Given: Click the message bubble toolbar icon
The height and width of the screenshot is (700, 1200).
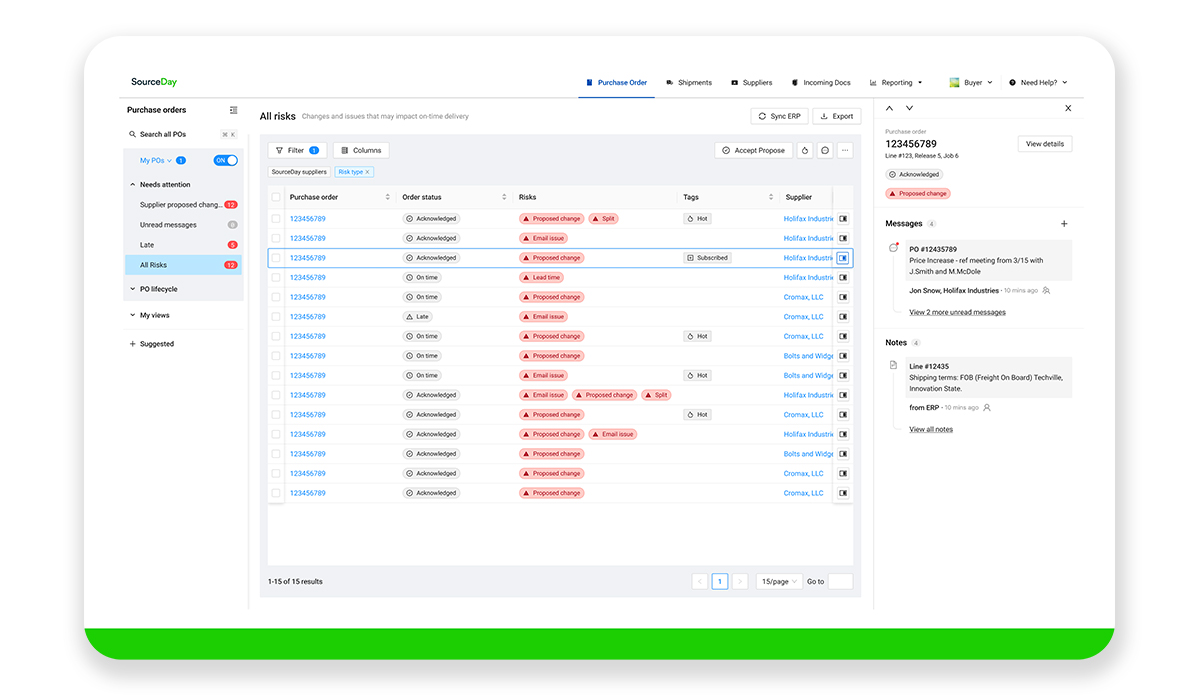Looking at the screenshot, I should (825, 150).
